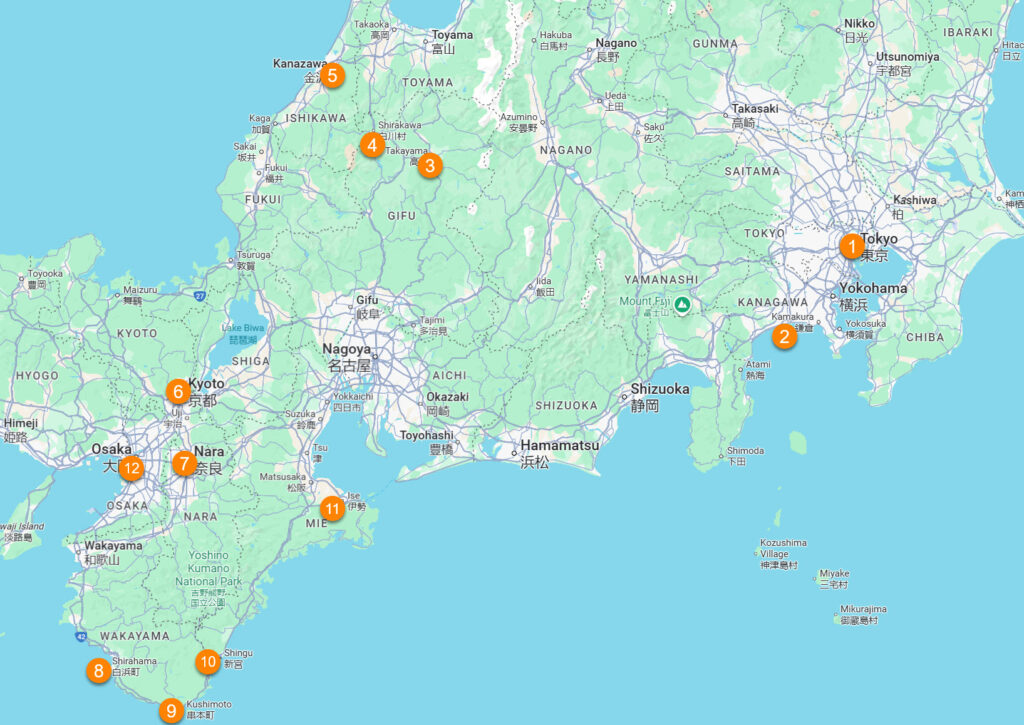1024x725 pixels.
Task: Click marker 7 at Nara
Action: tap(183, 463)
